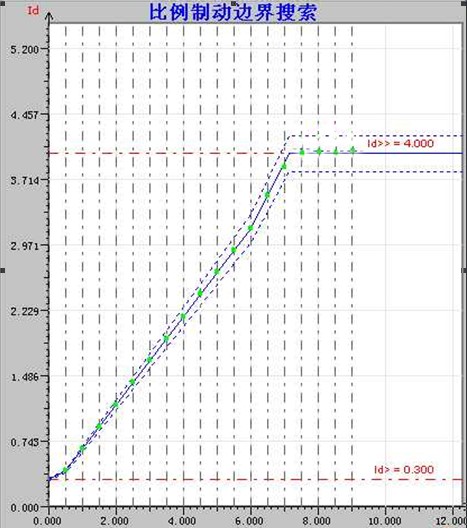Click the 5.200 tick label on the vertical axis

tap(25, 50)
